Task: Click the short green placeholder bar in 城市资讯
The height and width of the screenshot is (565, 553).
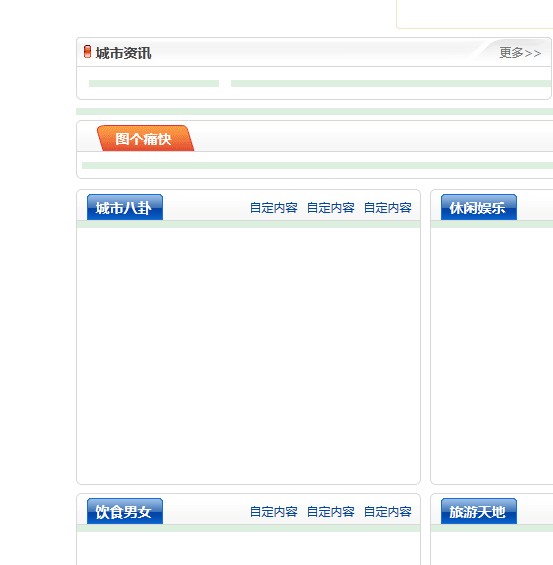Action: (x=154, y=84)
